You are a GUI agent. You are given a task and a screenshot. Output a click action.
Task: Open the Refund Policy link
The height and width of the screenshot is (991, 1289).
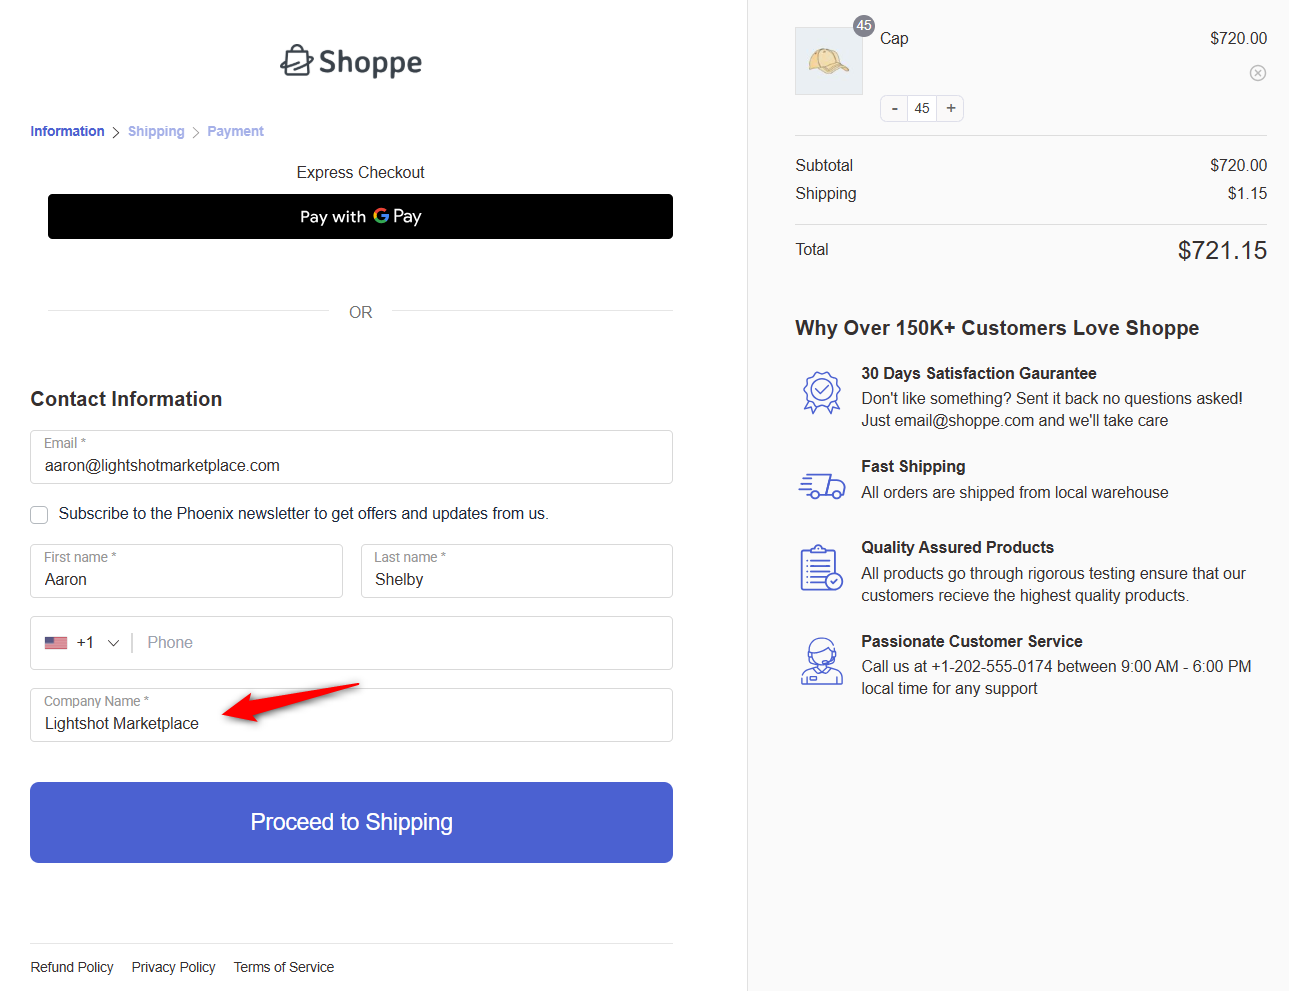(x=72, y=967)
